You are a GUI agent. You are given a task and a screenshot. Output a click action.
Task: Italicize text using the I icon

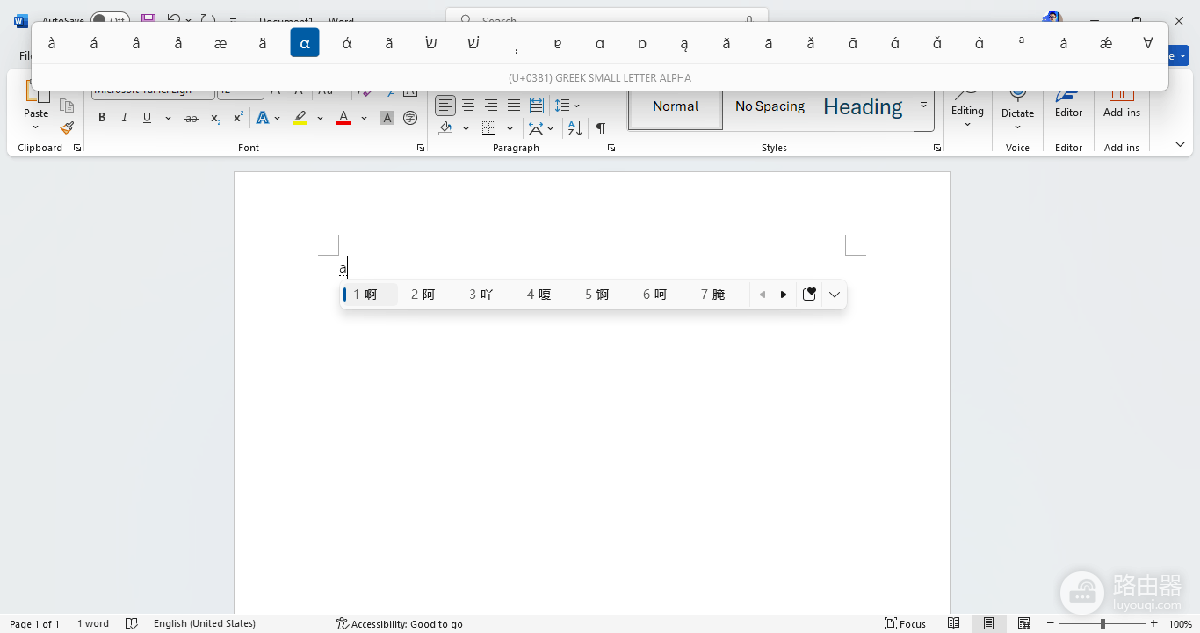coord(125,118)
